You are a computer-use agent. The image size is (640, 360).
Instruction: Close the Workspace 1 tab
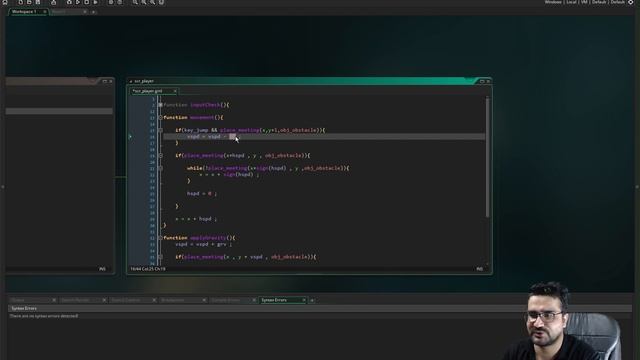click(45, 12)
